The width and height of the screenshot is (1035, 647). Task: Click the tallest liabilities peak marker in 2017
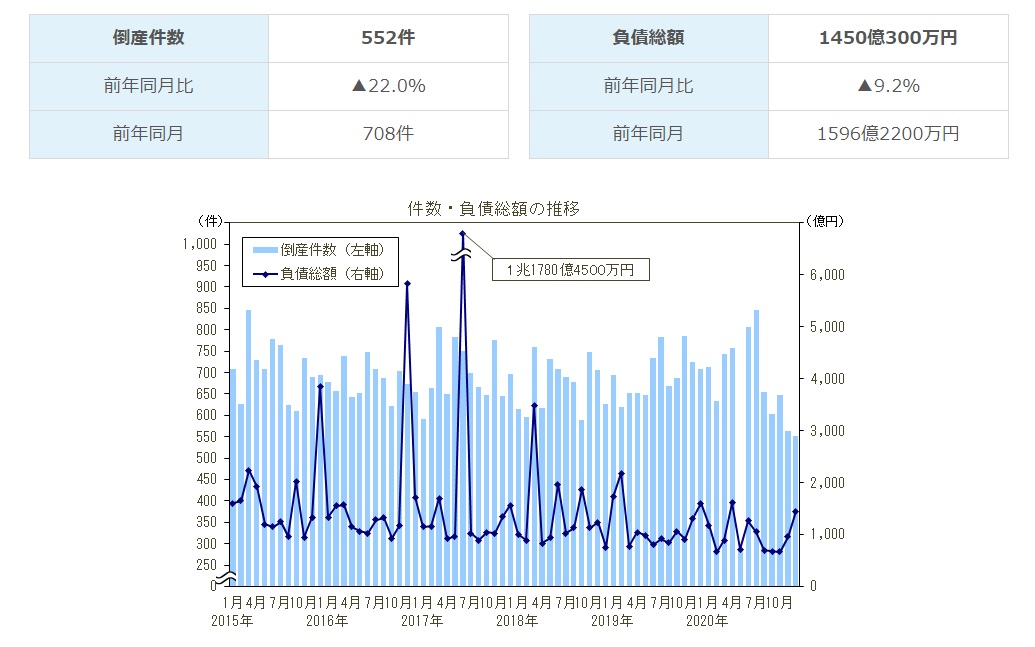463,232
